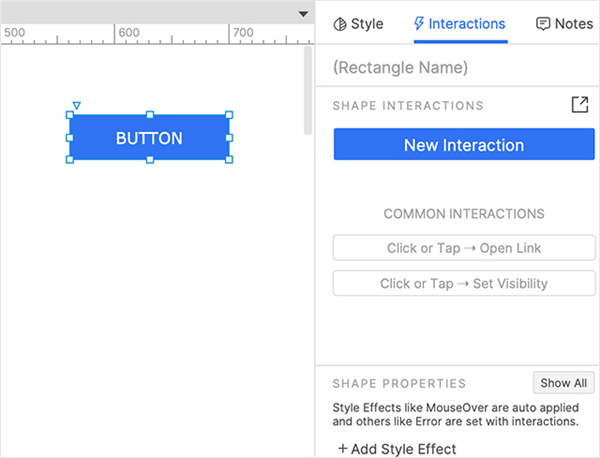600x458 pixels.
Task: Click the corner radius triangle handle above the button
Action: [x=77, y=105]
